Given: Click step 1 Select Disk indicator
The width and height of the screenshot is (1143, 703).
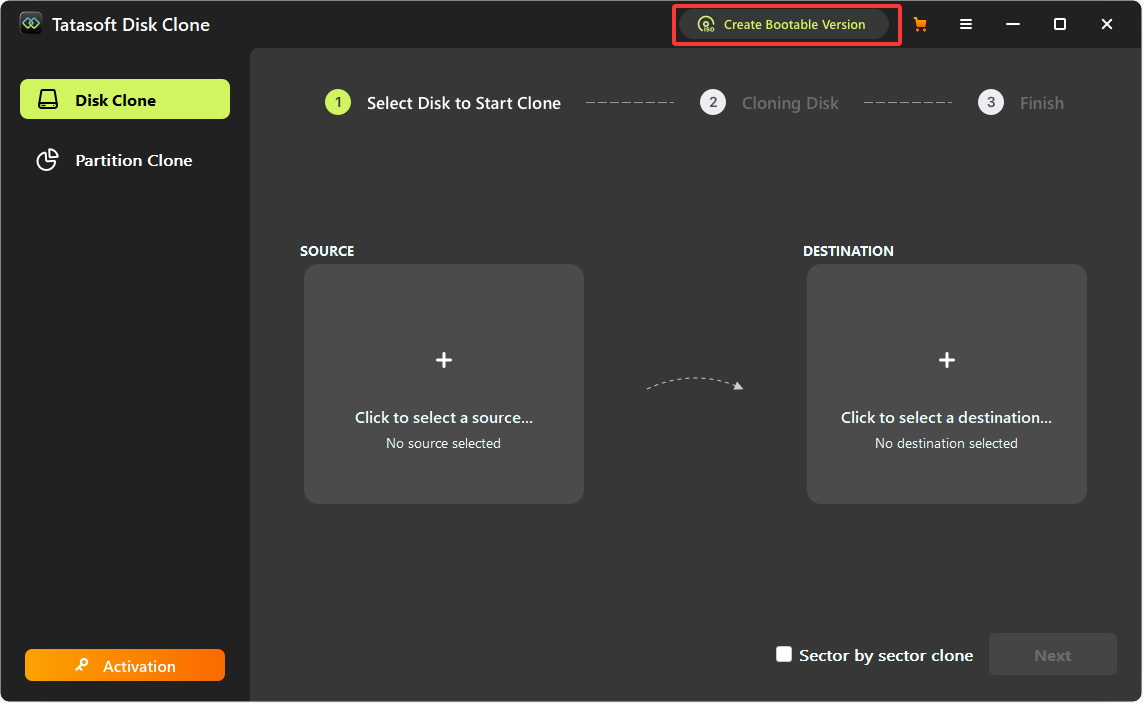Looking at the screenshot, I should (338, 102).
